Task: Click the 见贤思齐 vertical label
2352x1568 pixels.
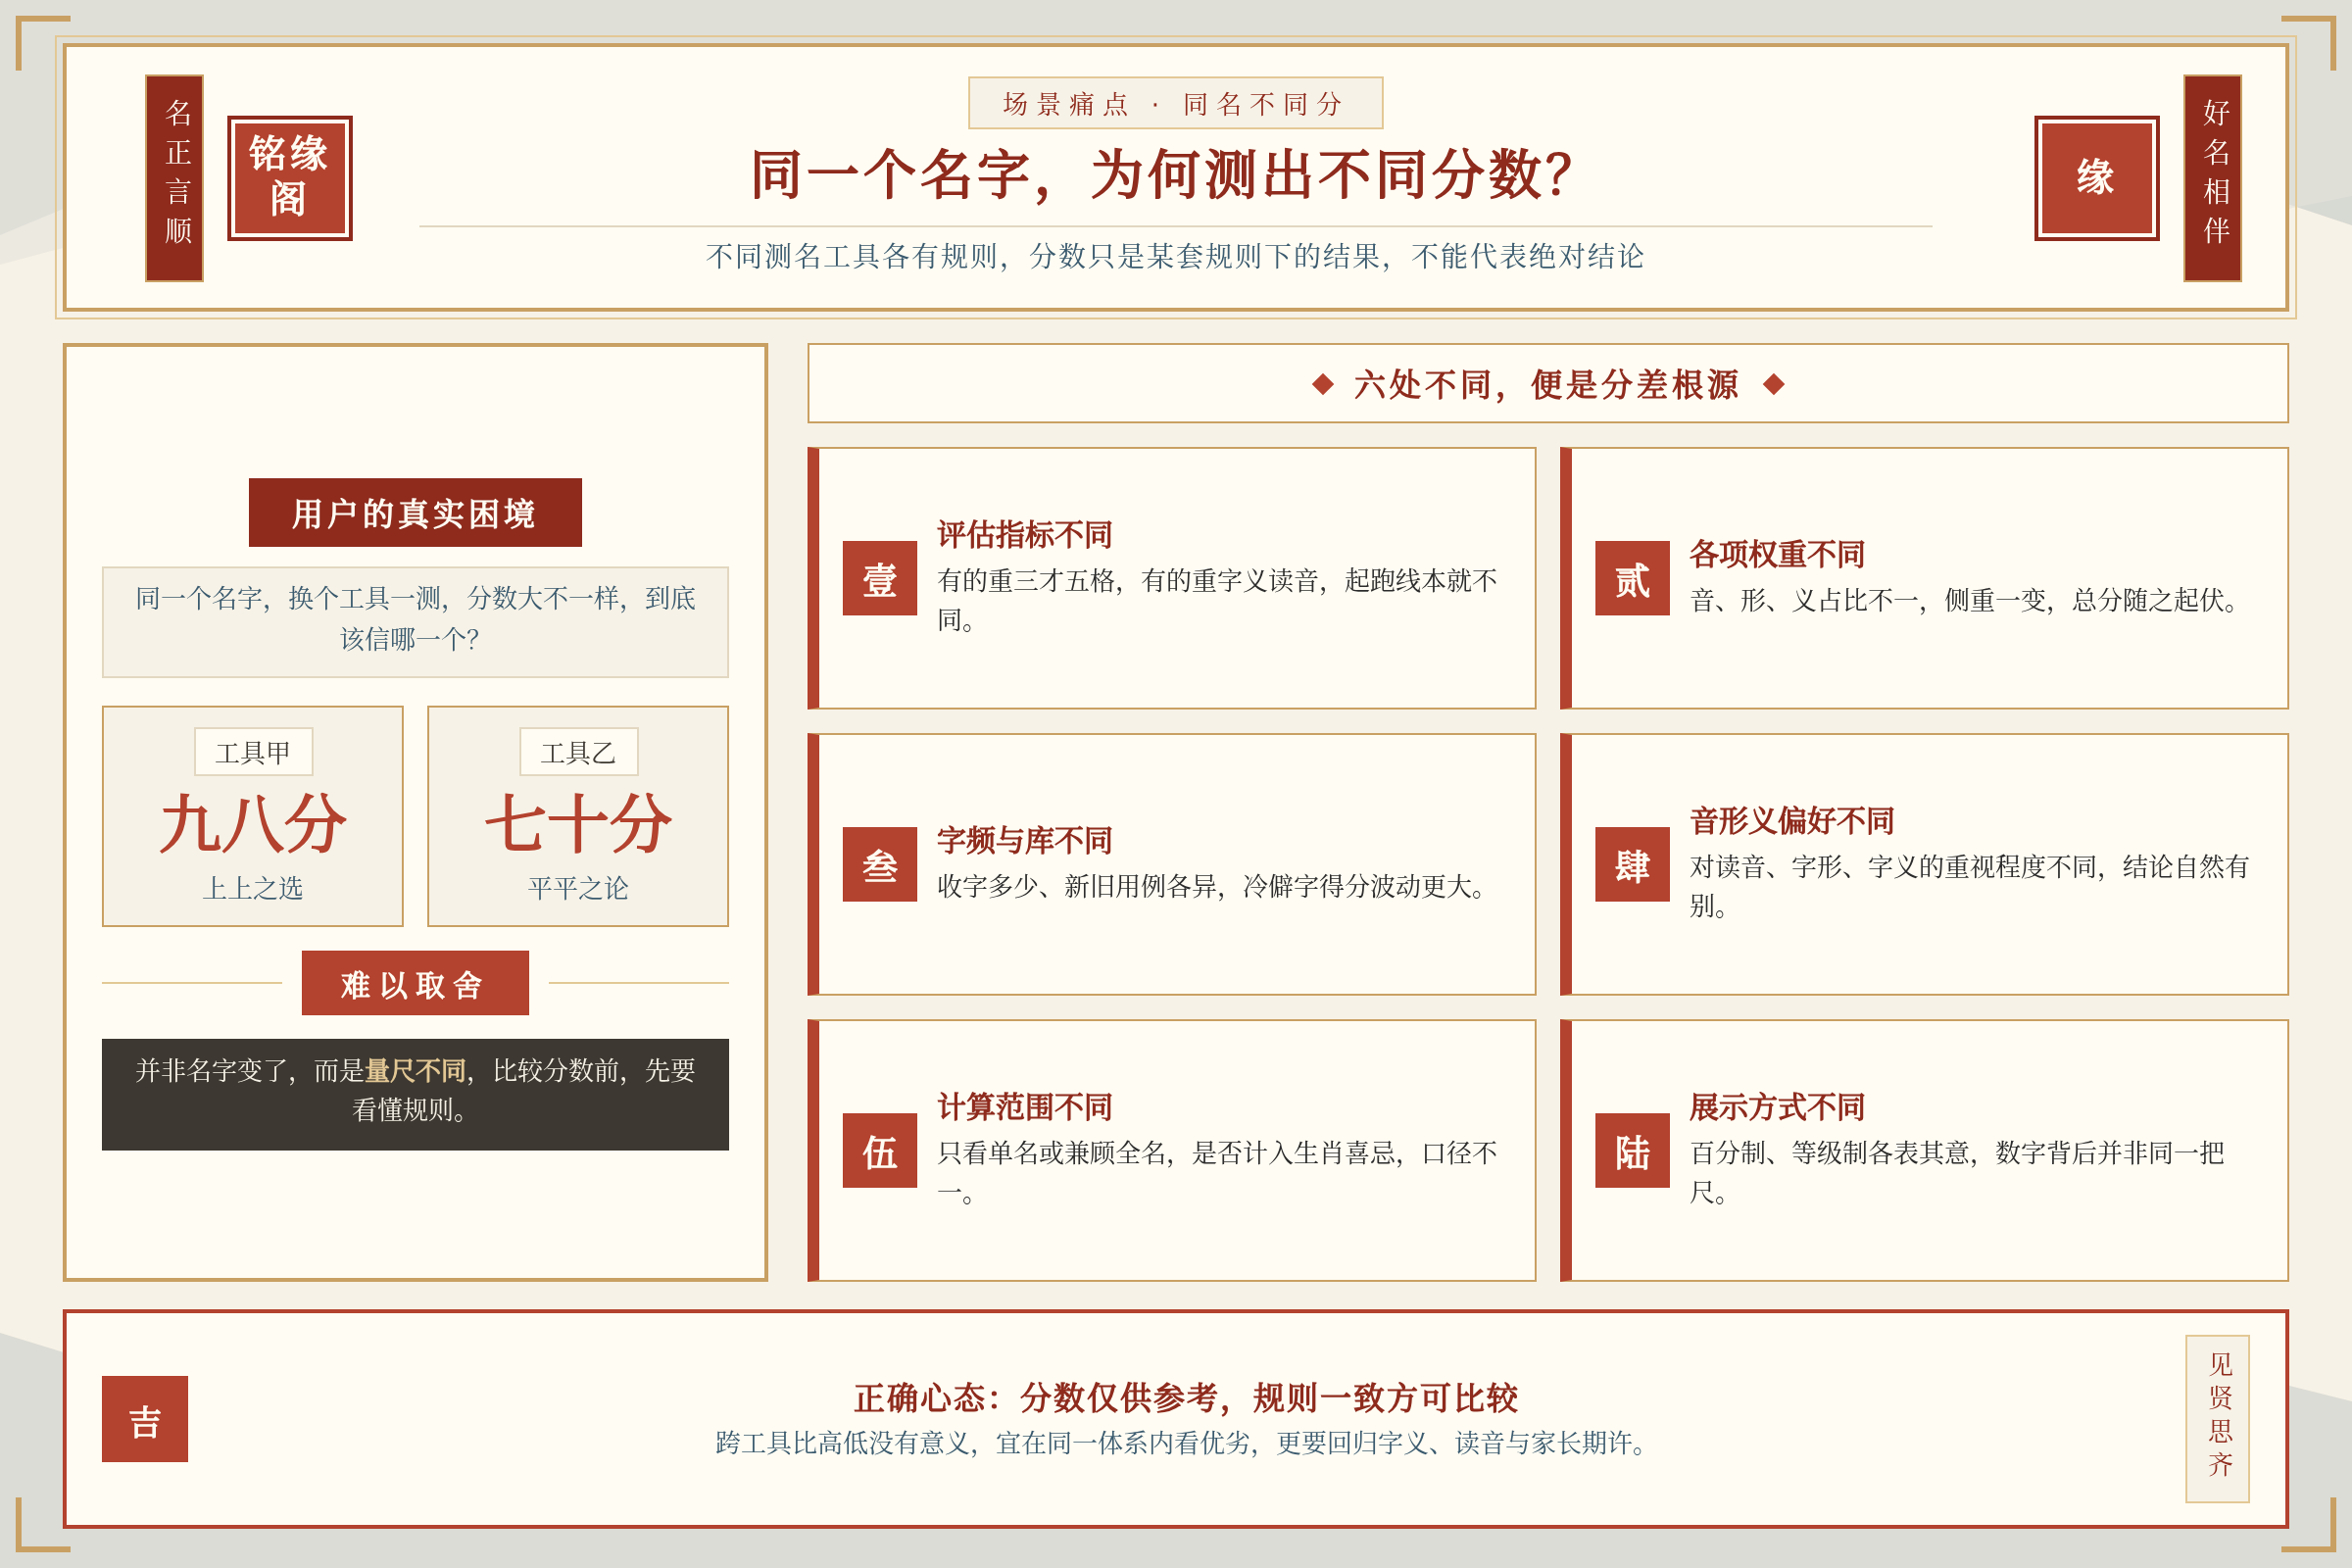Action: click(x=2217, y=1418)
